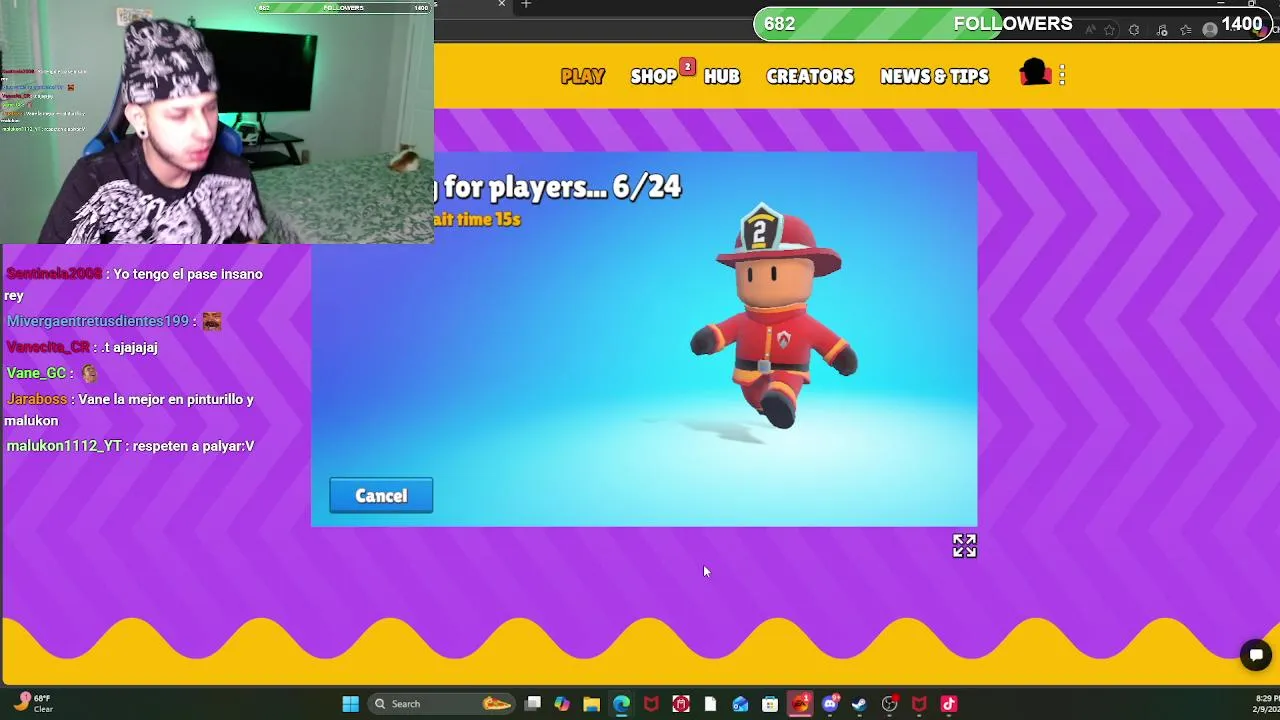Open a new browser tab with plus

click(x=526, y=4)
